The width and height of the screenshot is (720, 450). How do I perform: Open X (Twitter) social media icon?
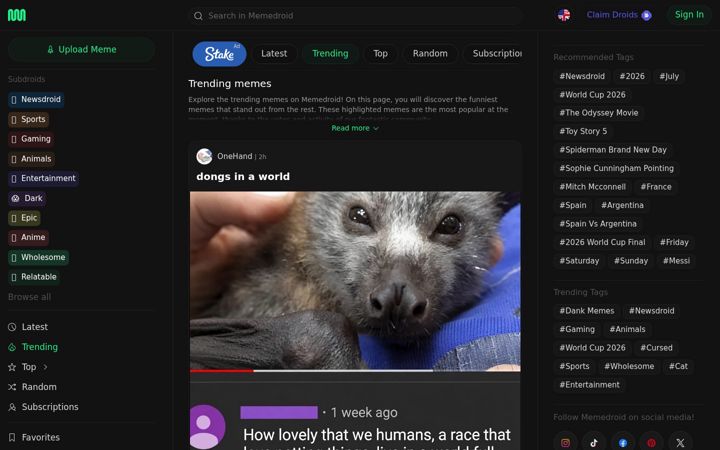coord(680,443)
